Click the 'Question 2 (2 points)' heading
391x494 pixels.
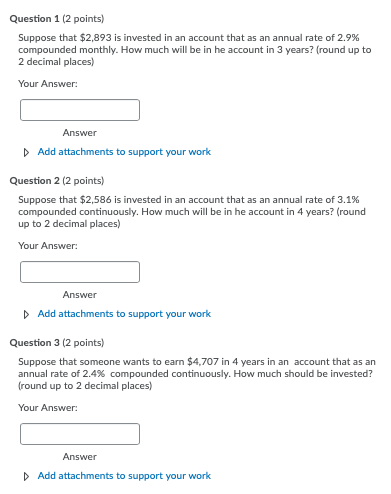(57, 181)
